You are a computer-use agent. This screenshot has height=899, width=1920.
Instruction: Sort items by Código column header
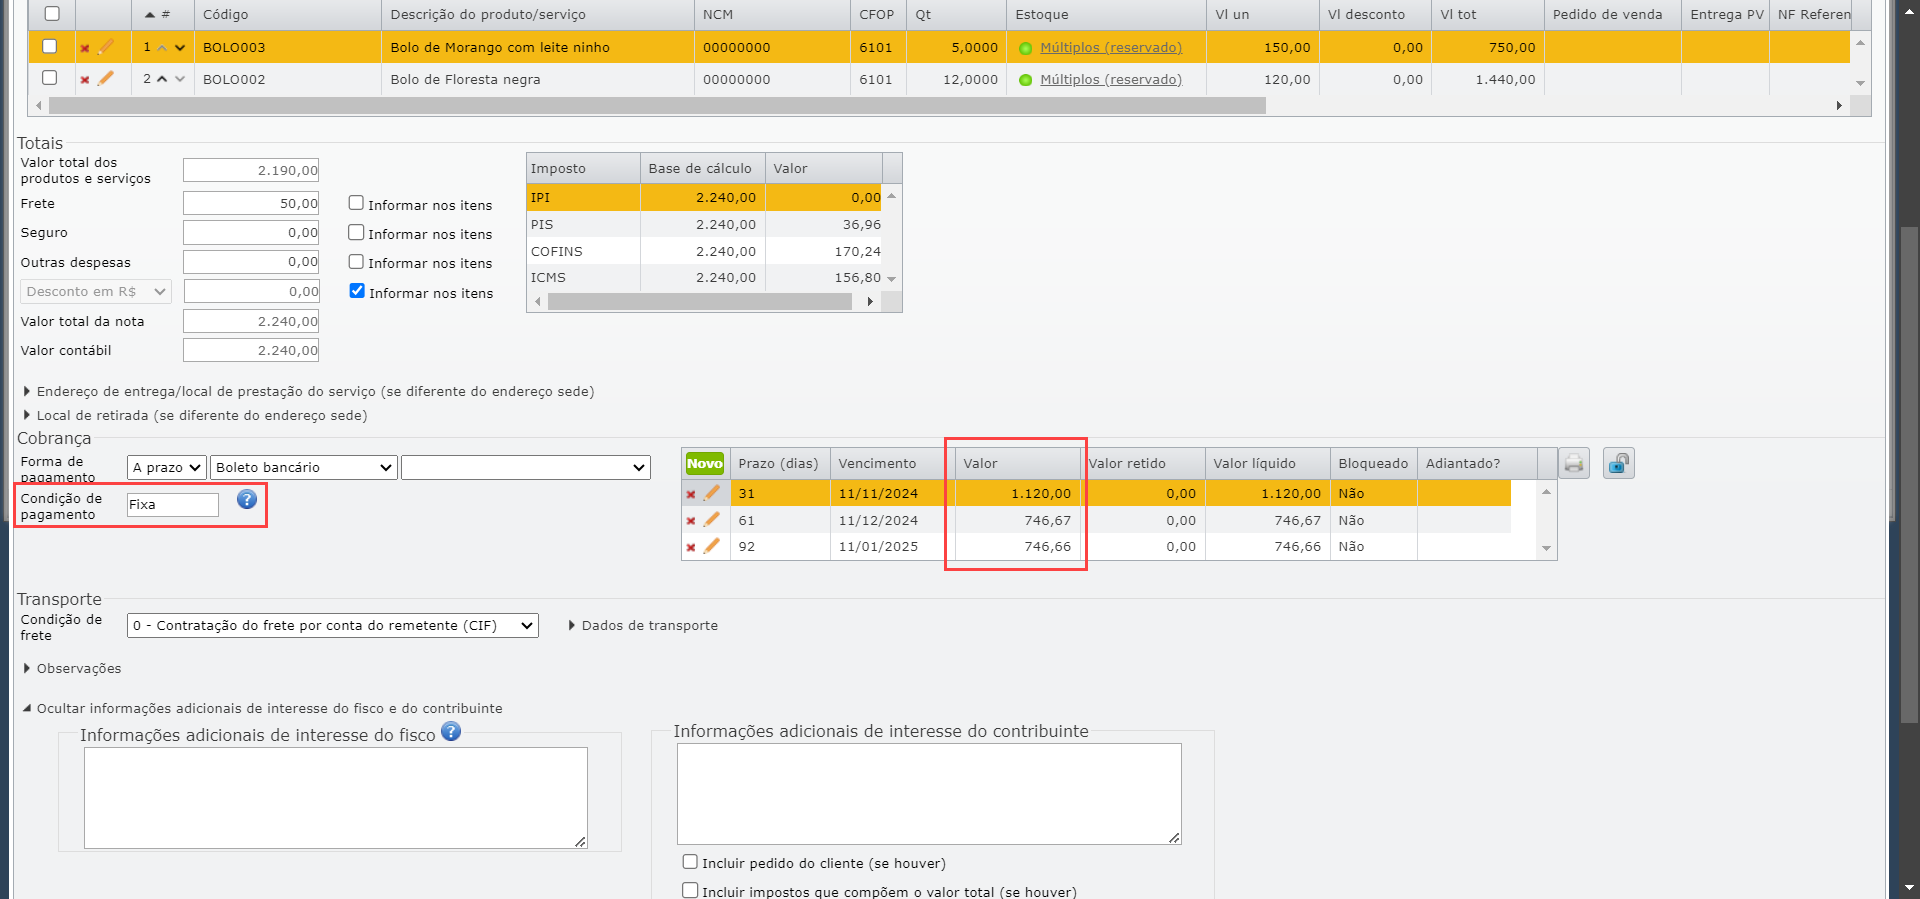point(226,14)
